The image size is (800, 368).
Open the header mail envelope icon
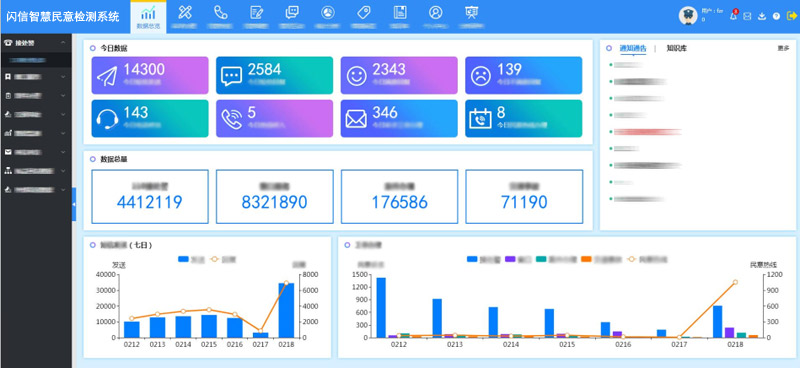[747, 16]
